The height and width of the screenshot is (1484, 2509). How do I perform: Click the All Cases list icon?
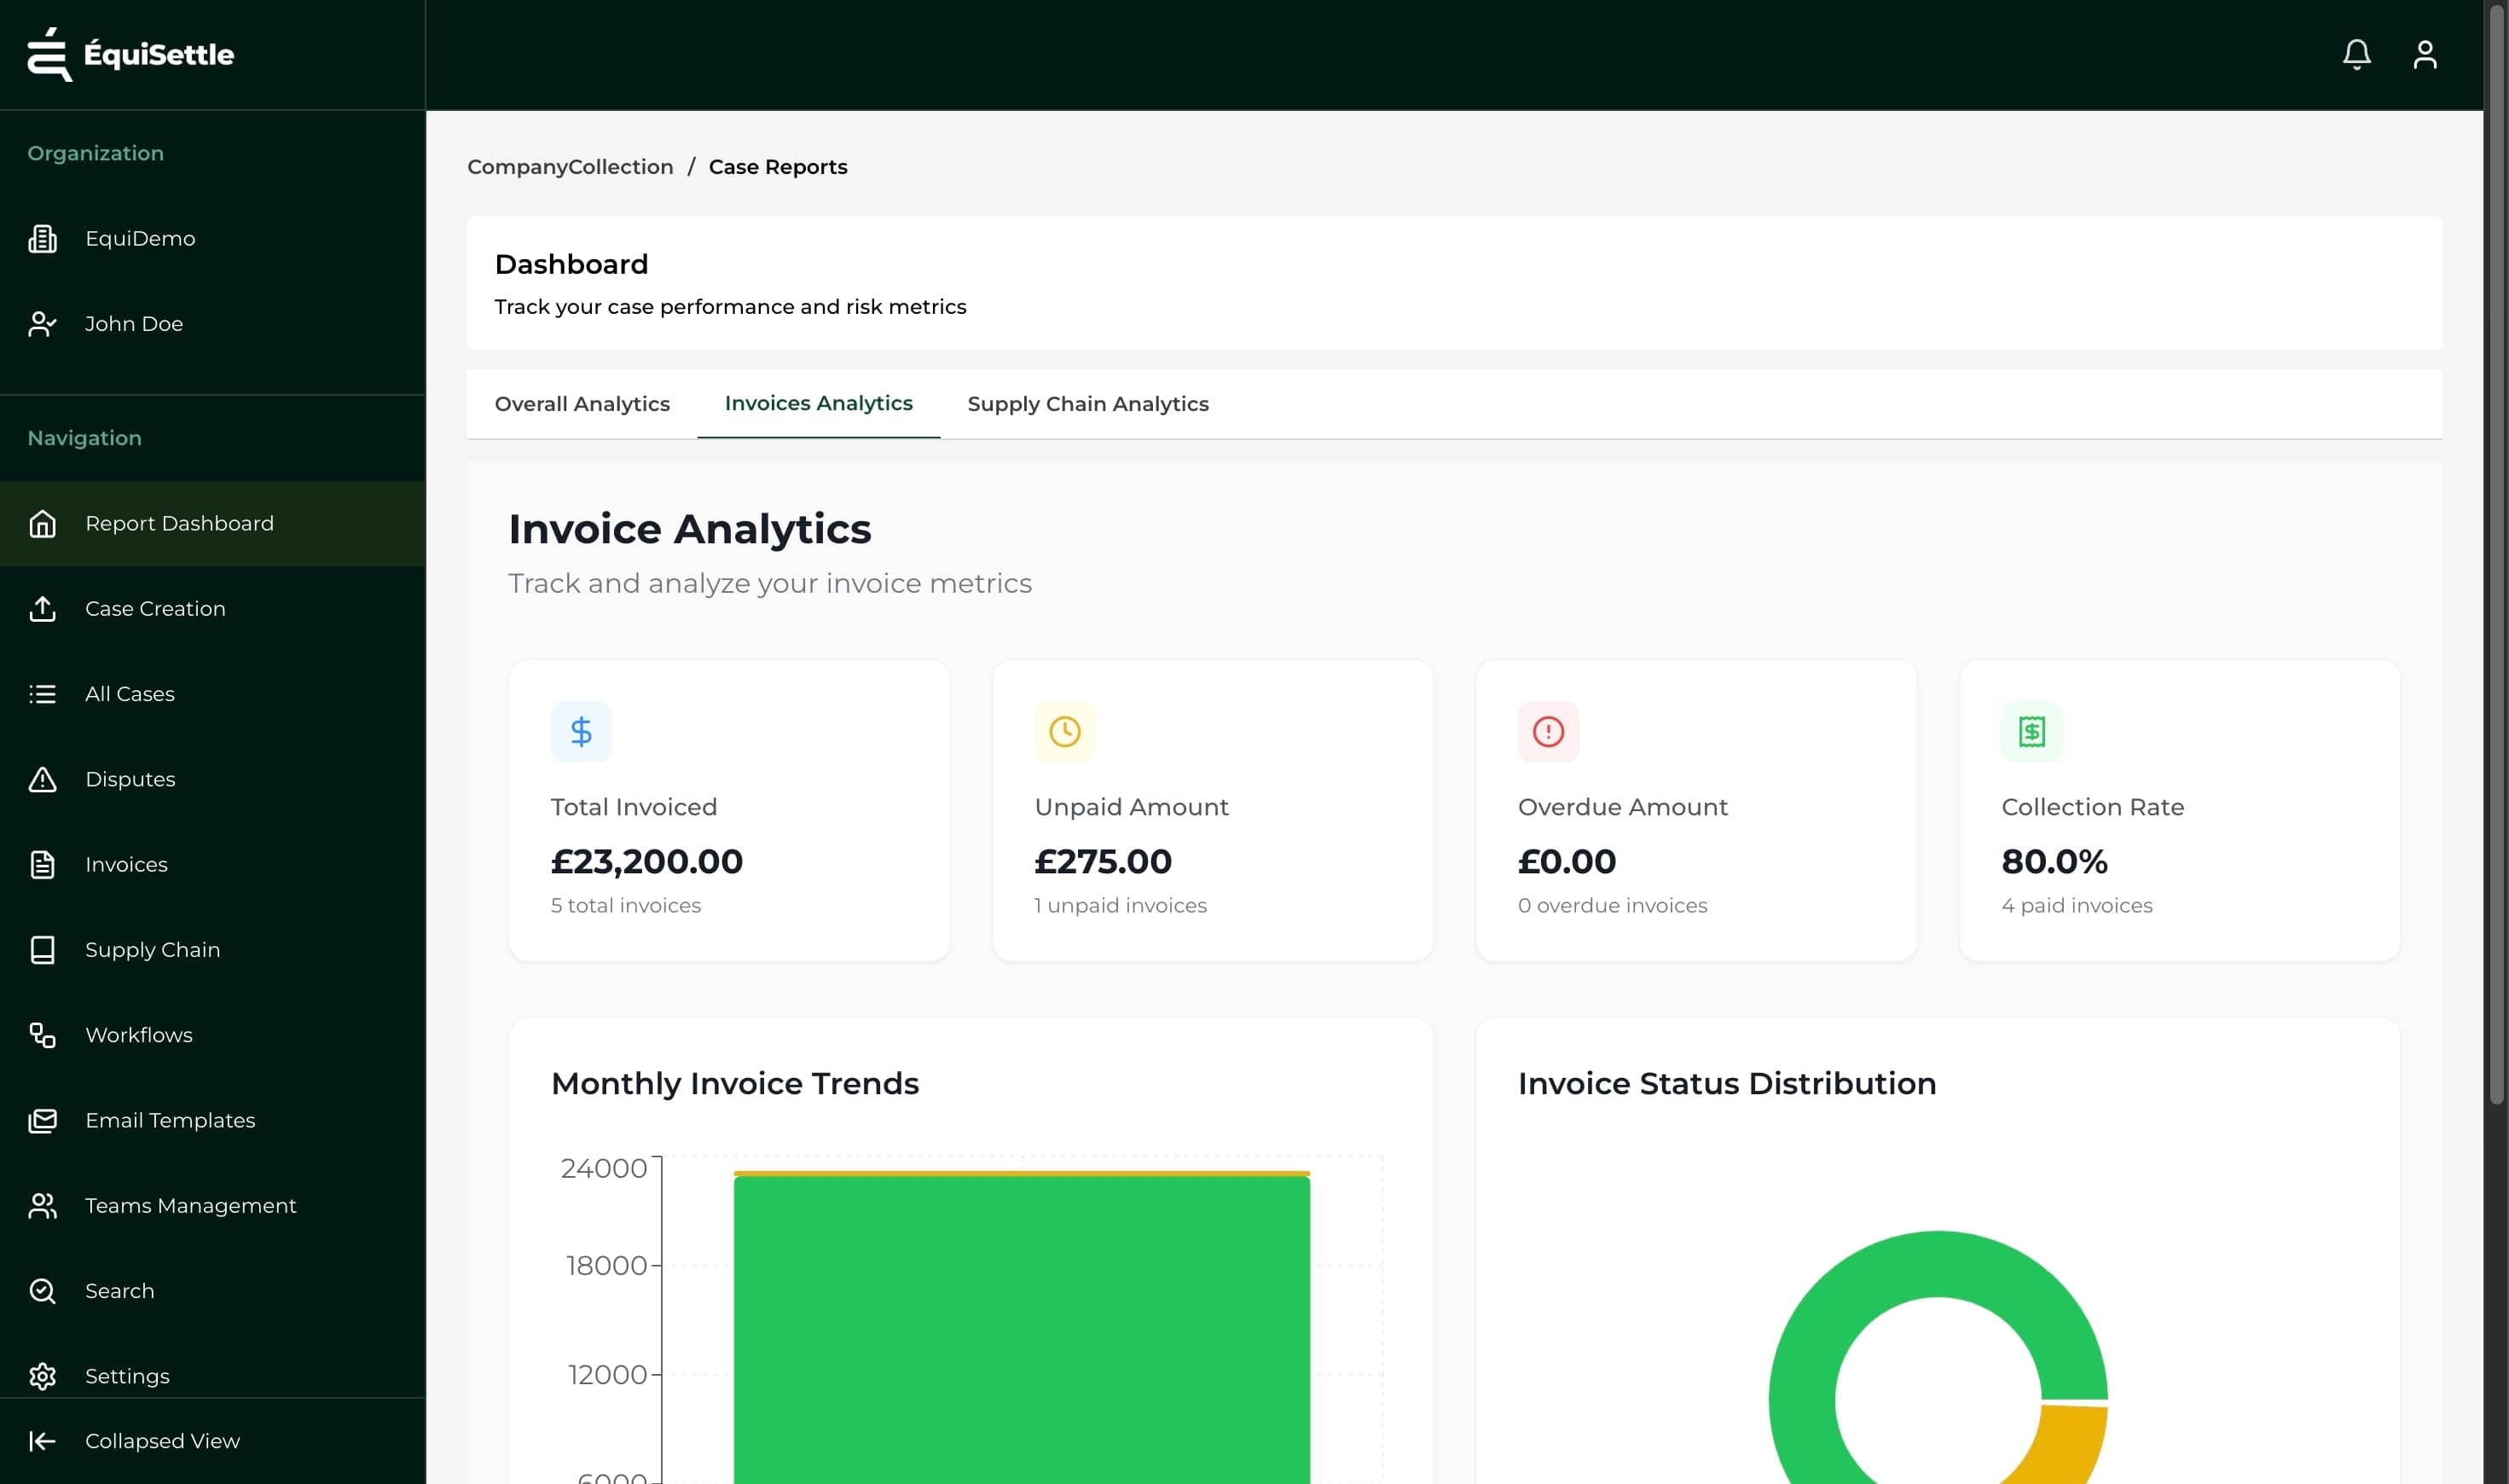coord(42,694)
